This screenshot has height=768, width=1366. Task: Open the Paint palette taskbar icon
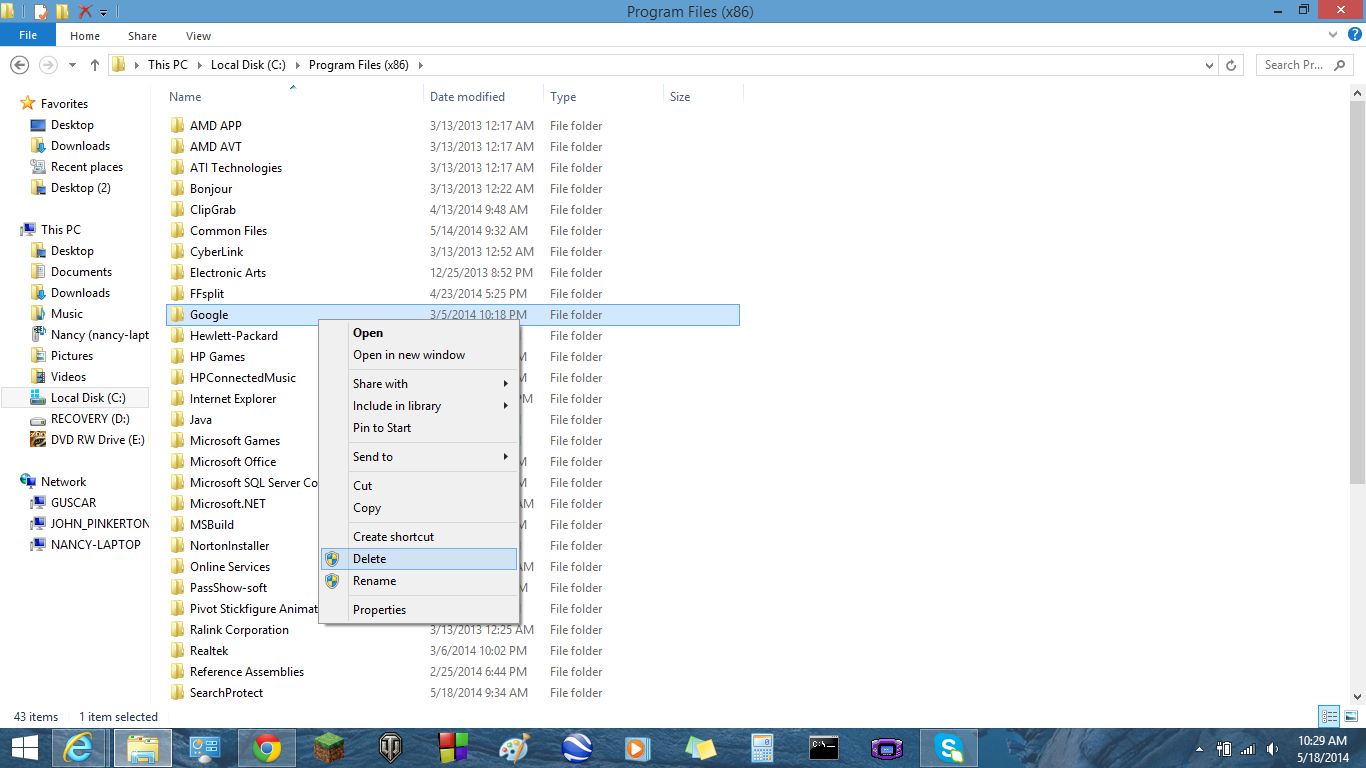pyautogui.click(x=514, y=748)
